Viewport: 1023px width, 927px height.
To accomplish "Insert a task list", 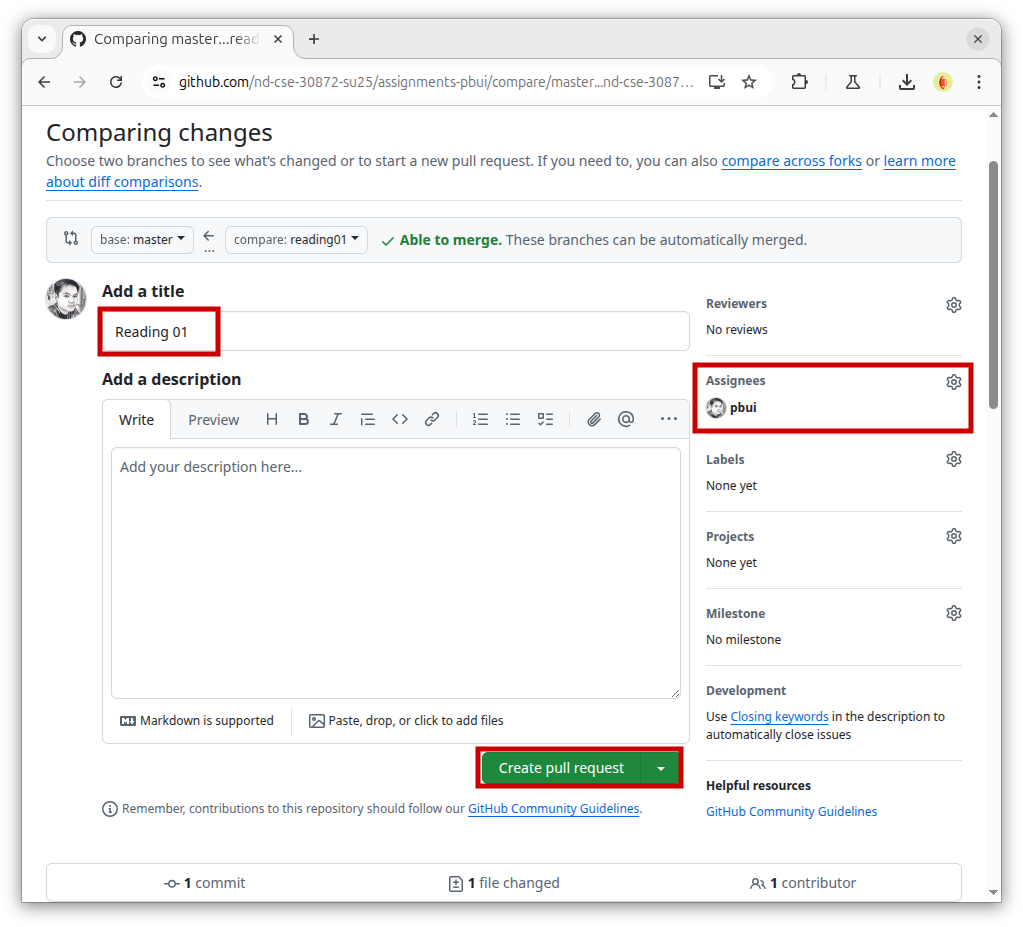I will point(545,419).
